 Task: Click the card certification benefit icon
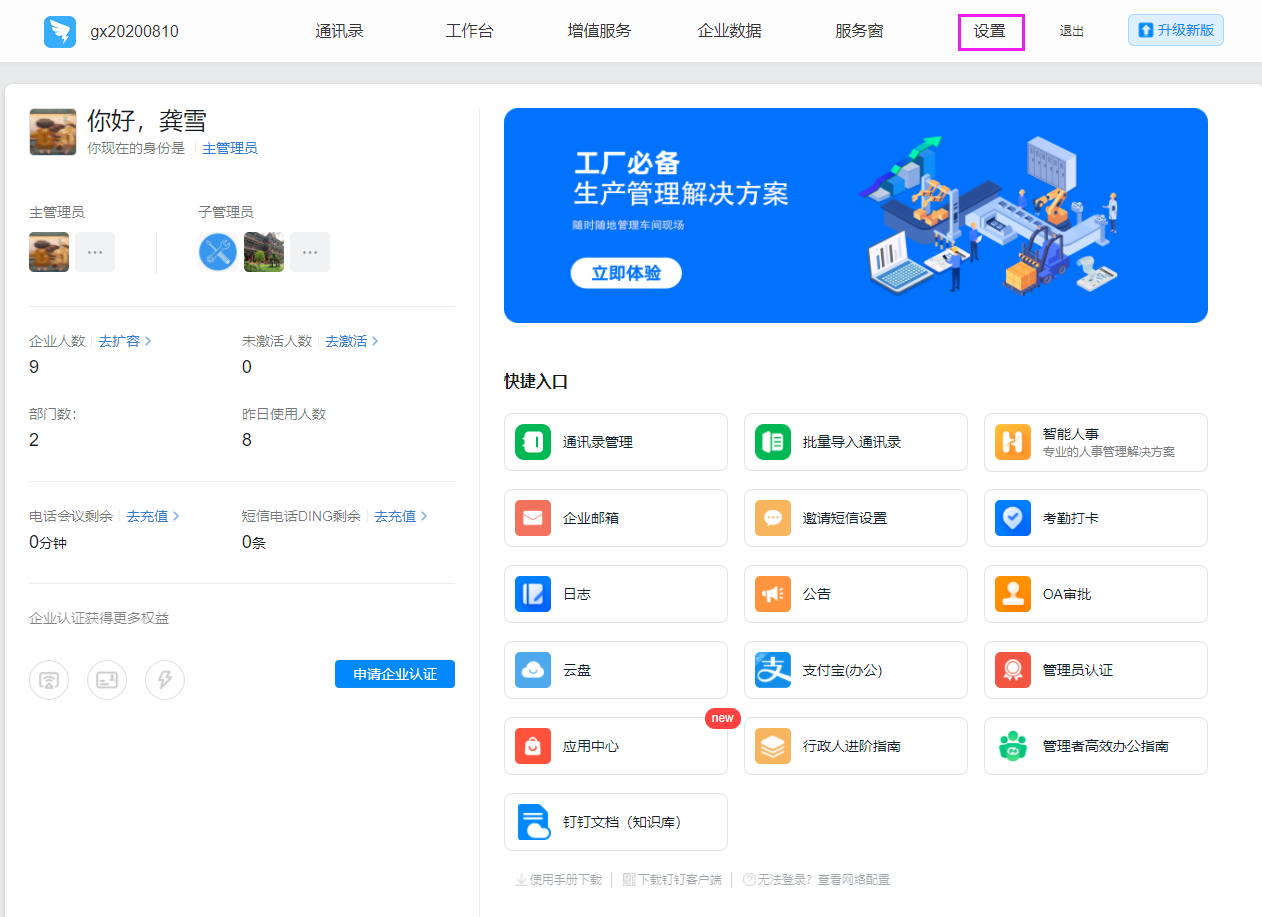tap(107, 680)
